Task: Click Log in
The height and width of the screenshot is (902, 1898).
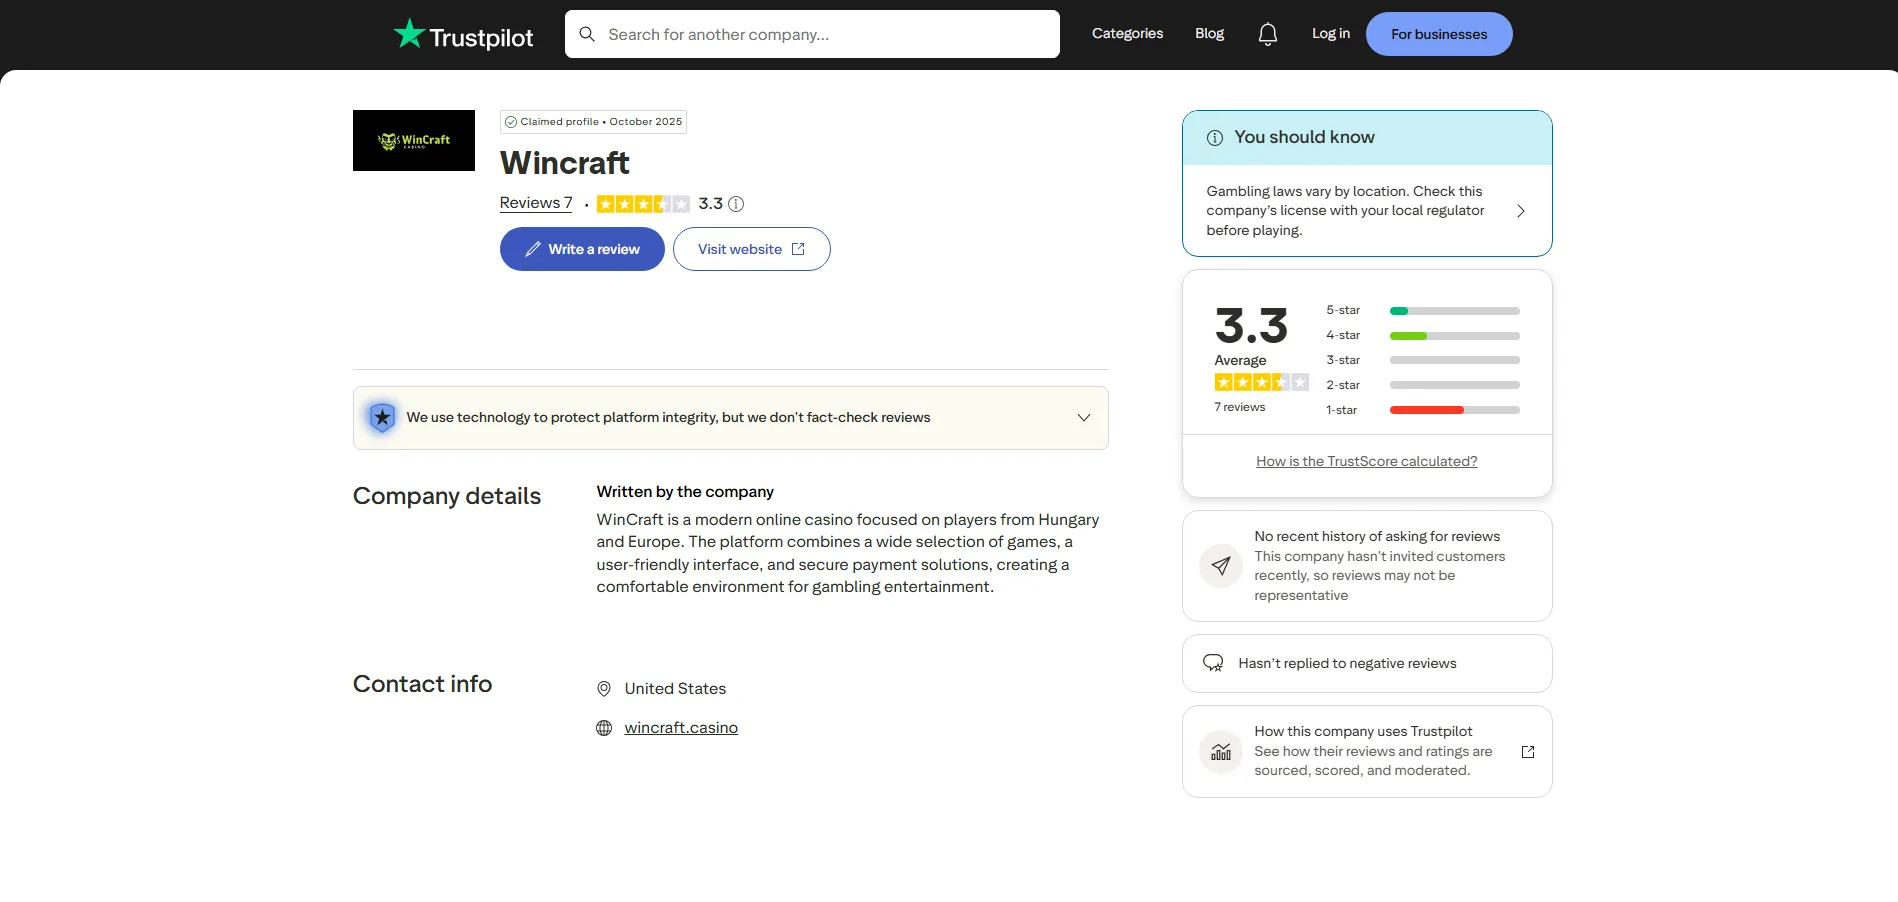Action: click(x=1331, y=33)
